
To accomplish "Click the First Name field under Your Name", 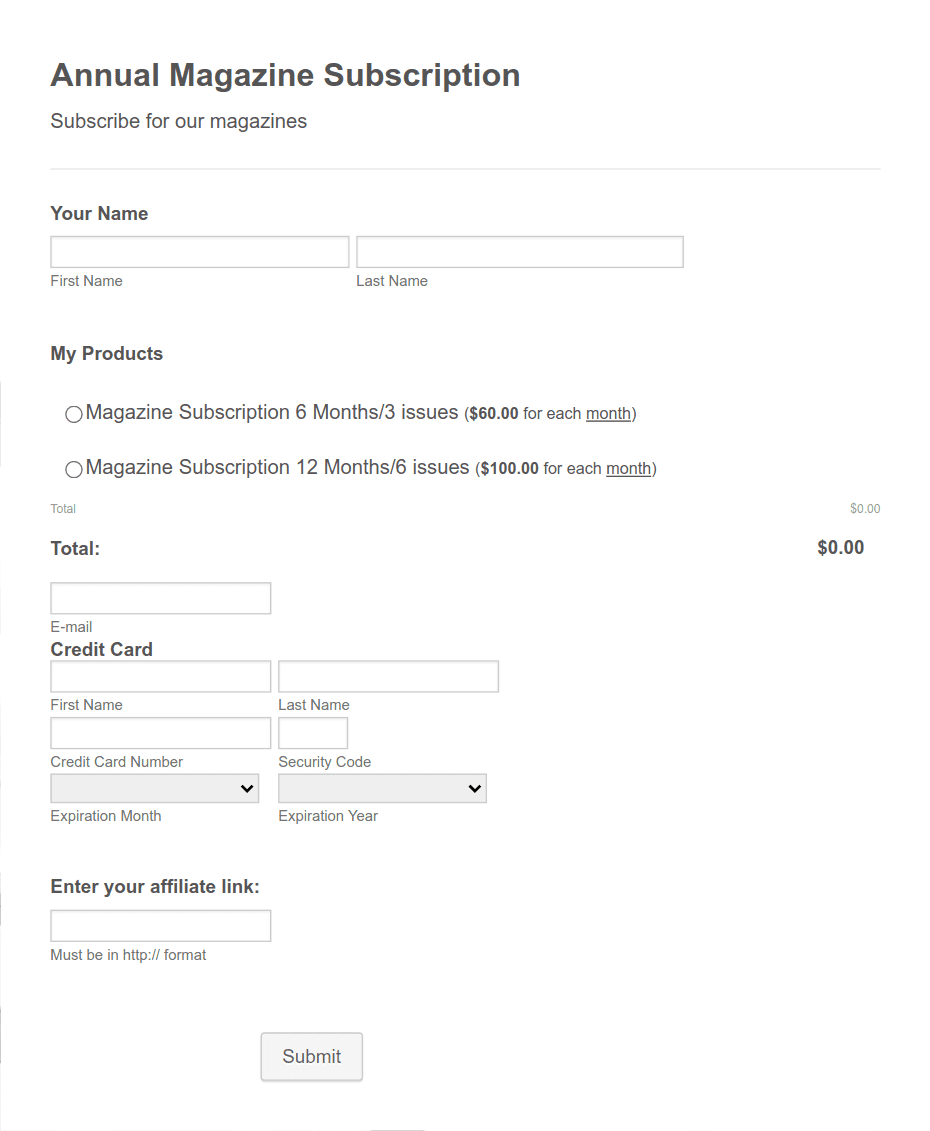I will (x=199, y=251).
